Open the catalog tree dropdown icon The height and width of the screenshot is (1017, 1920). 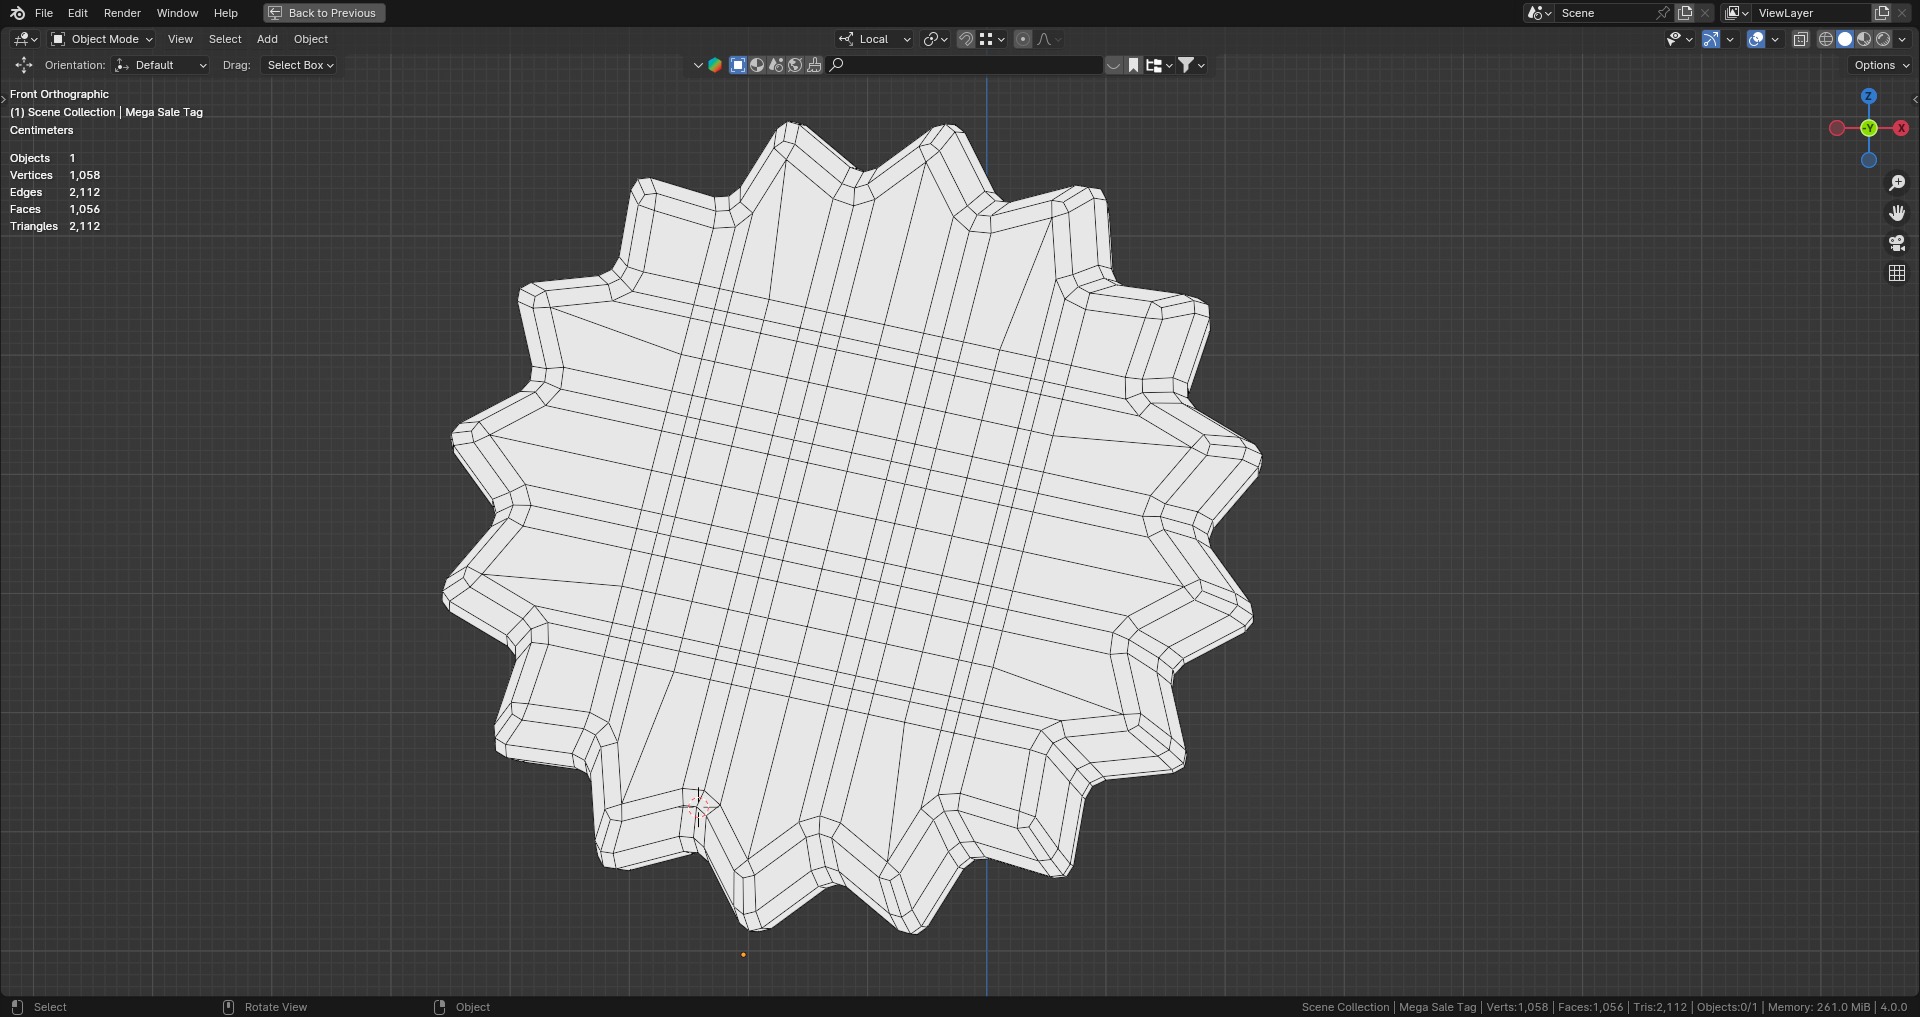[x=1159, y=65]
